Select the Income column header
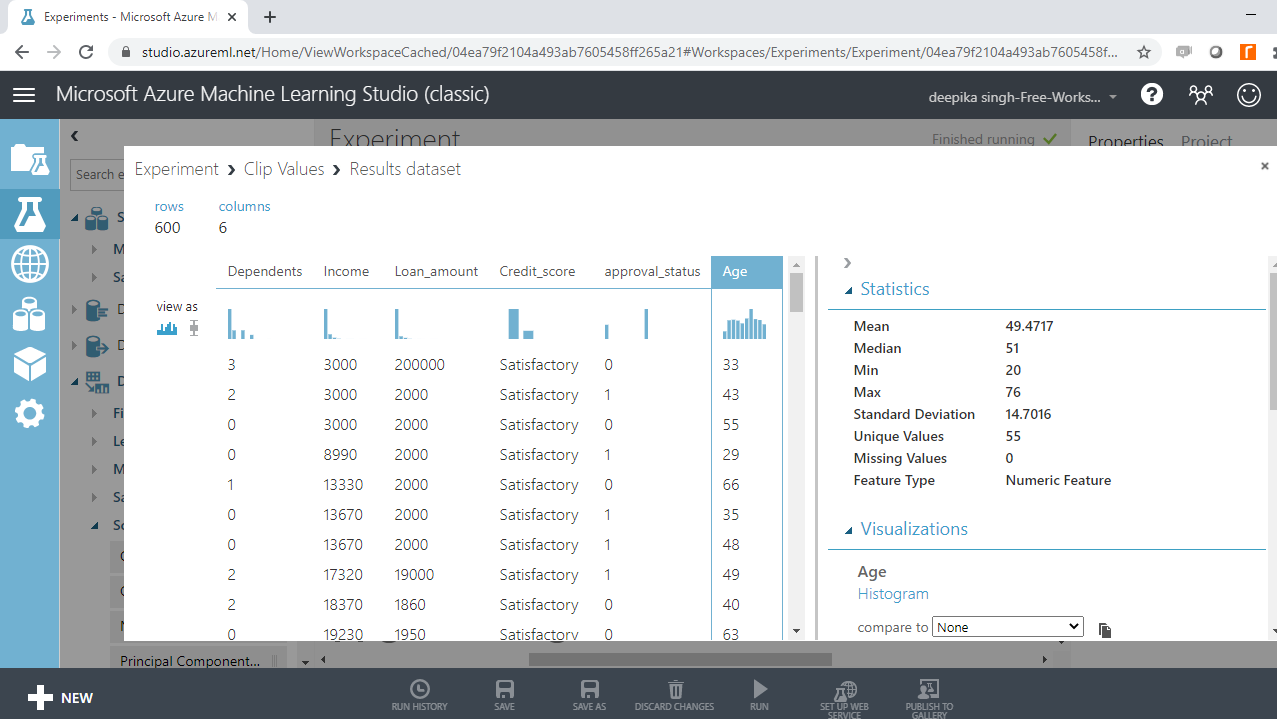1277x719 pixels. pos(346,271)
